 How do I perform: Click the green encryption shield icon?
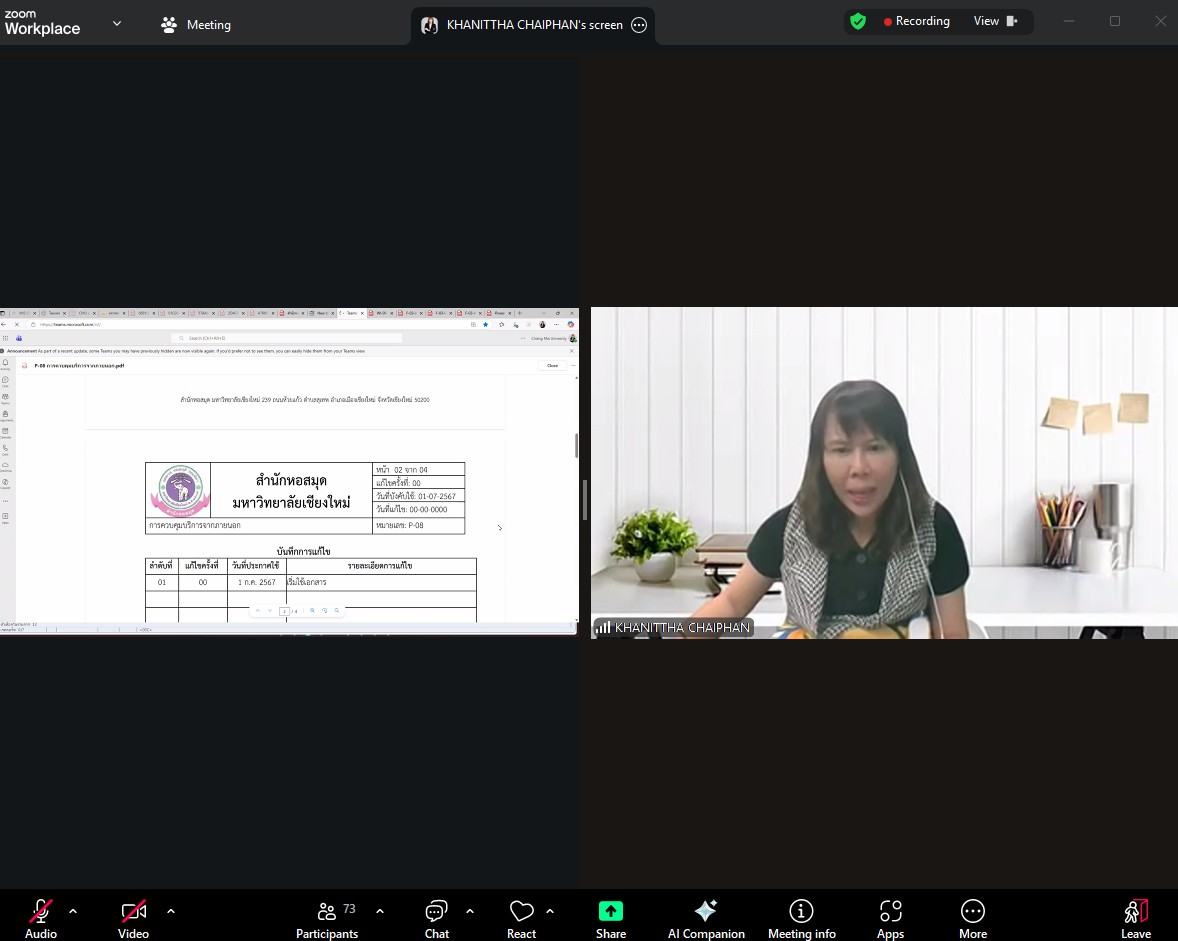858,21
